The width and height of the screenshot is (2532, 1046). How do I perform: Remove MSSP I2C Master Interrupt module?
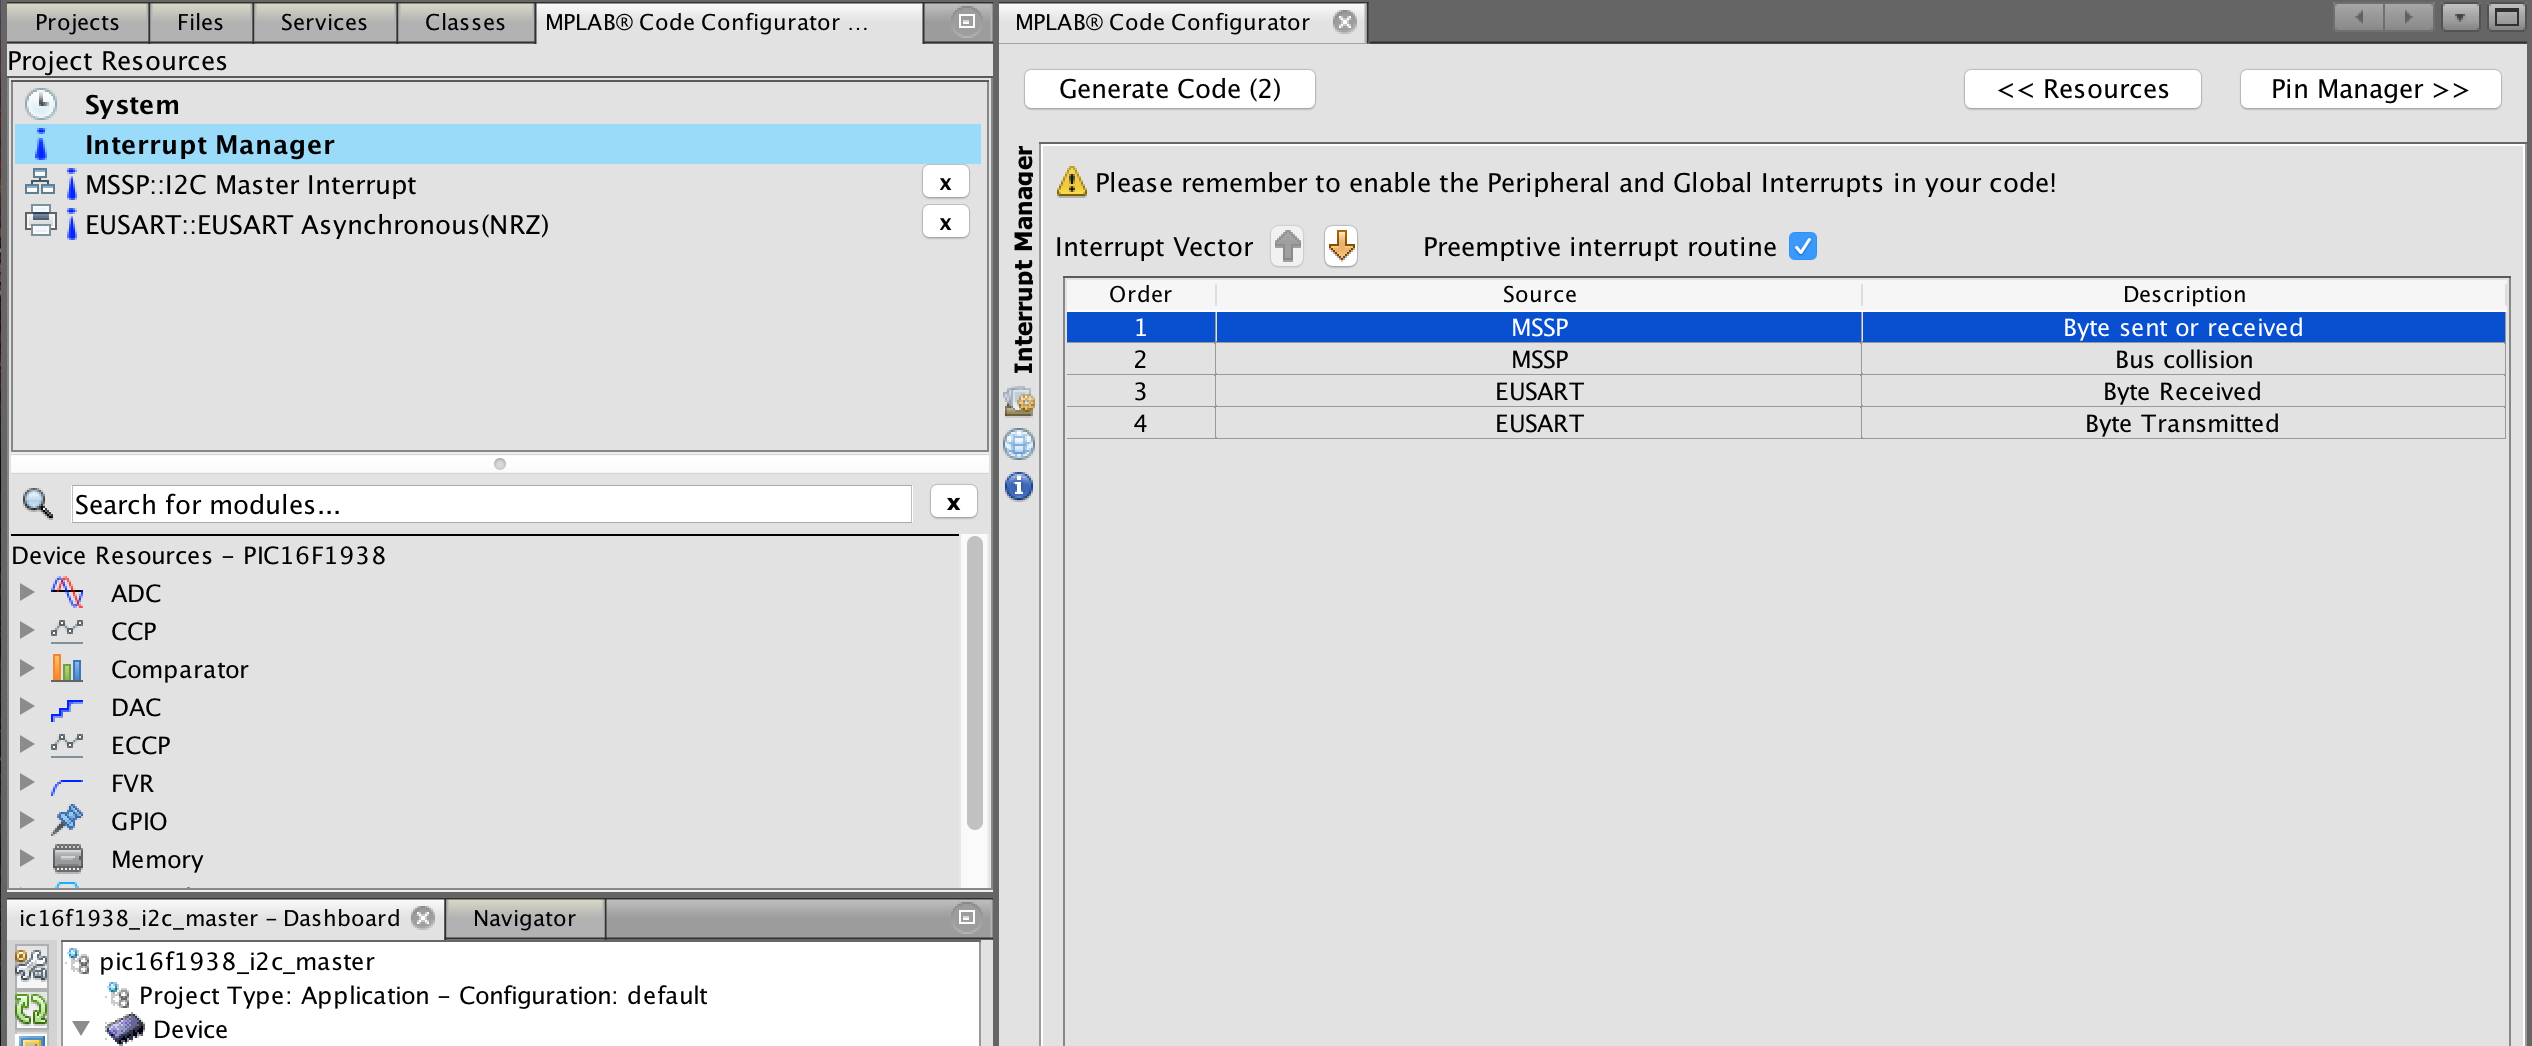point(945,184)
